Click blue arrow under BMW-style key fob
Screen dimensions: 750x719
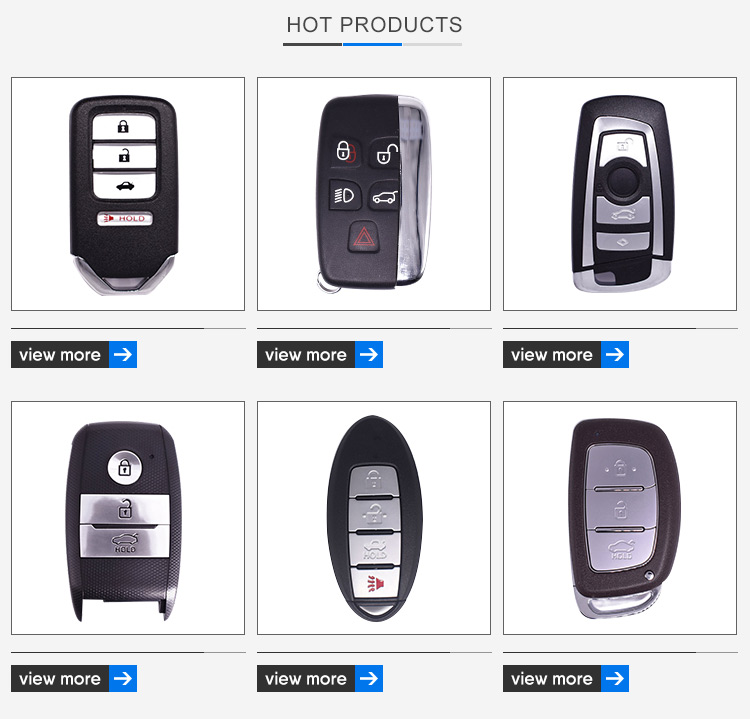pos(615,354)
